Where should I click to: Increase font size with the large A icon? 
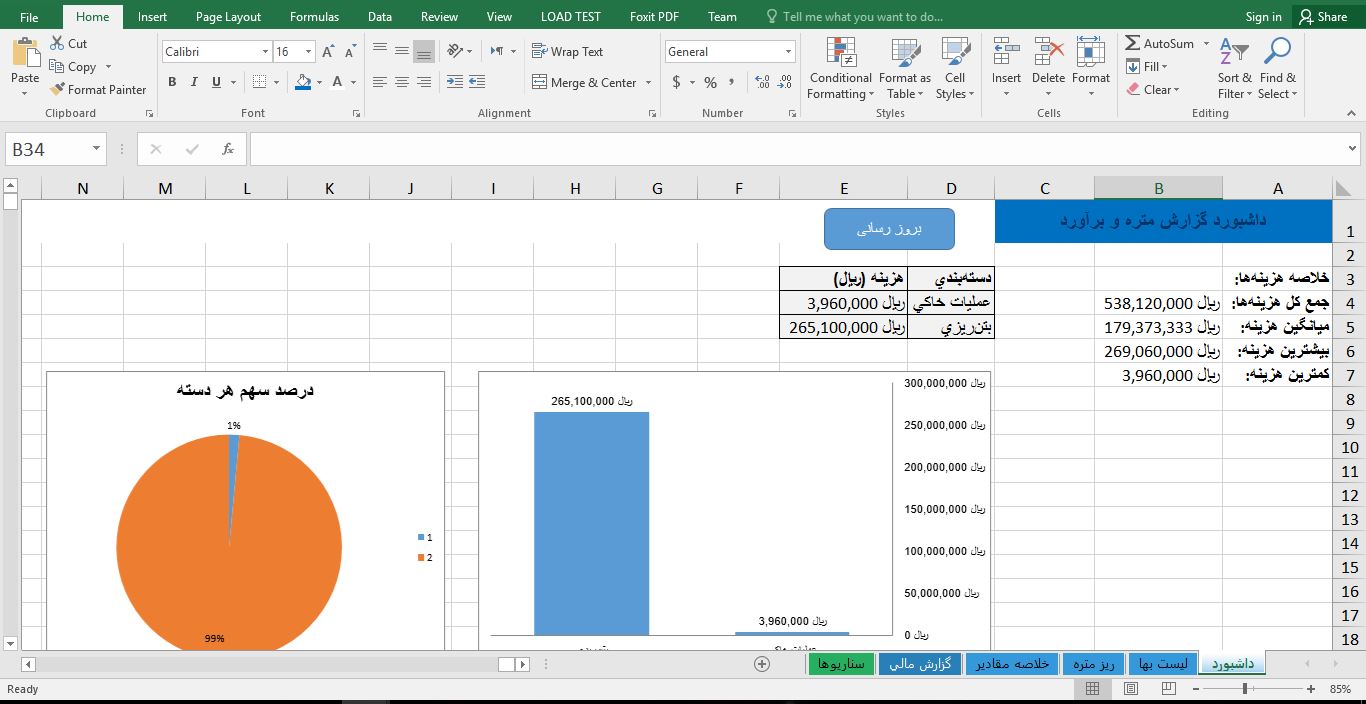(x=328, y=52)
